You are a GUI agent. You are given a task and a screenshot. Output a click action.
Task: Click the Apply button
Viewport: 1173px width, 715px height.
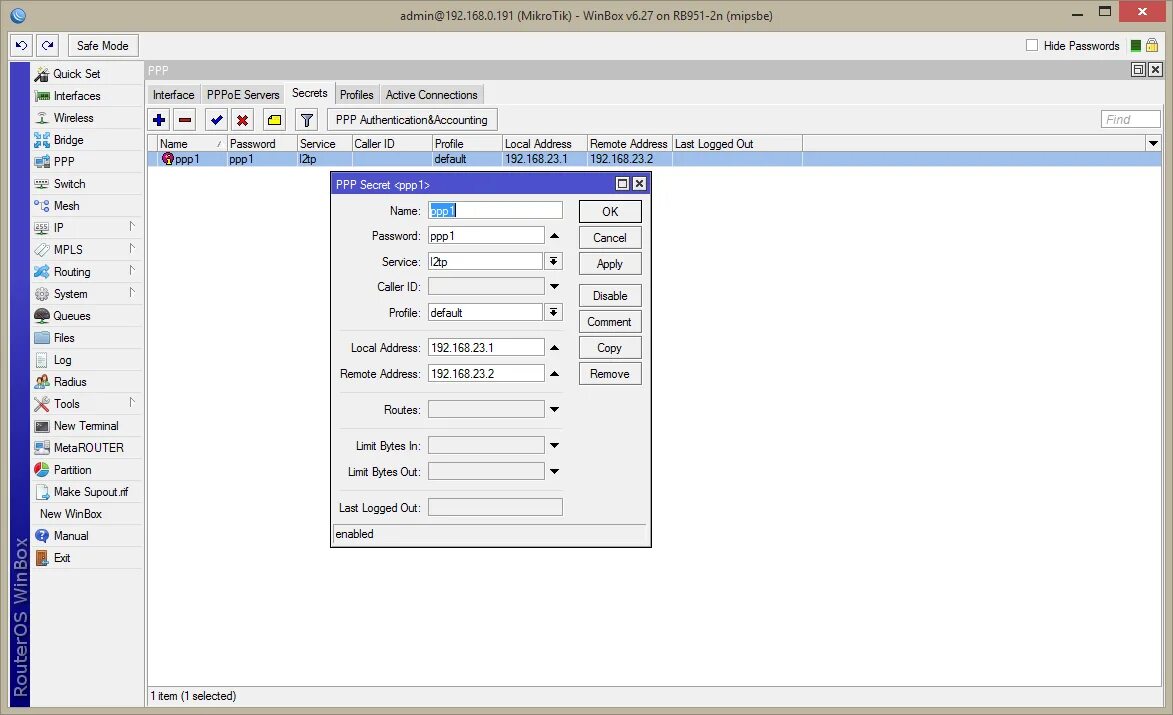coord(610,264)
